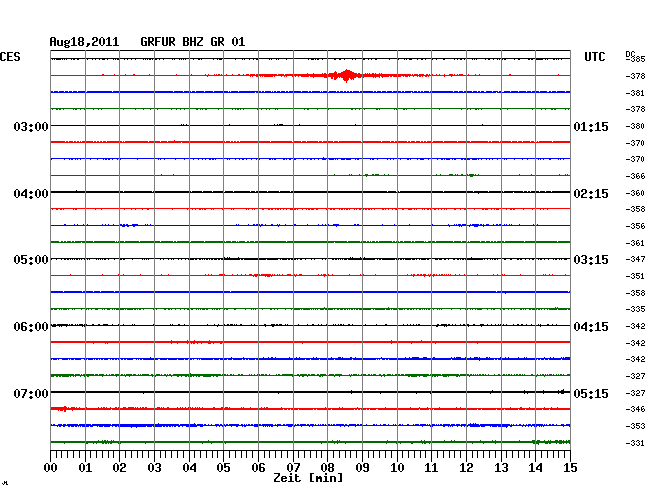This screenshot has height=494, width=650.
Task: Click the UTC time label "05:15"
Action: (x=591, y=393)
